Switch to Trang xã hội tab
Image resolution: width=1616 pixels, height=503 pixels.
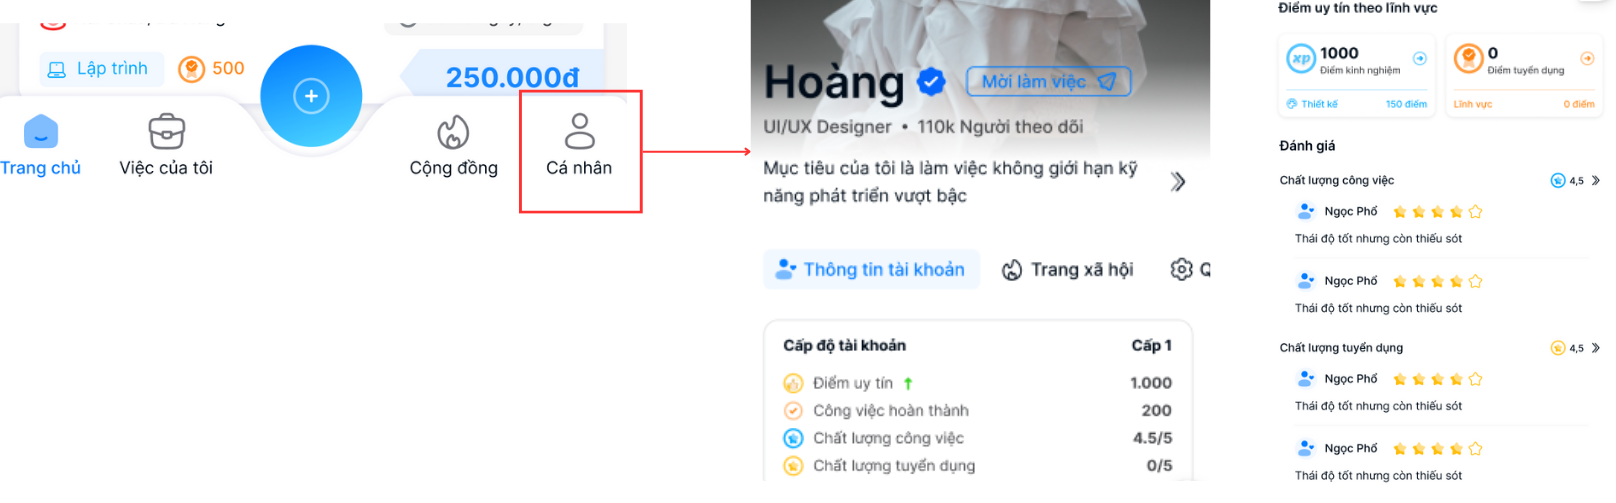click(1068, 270)
